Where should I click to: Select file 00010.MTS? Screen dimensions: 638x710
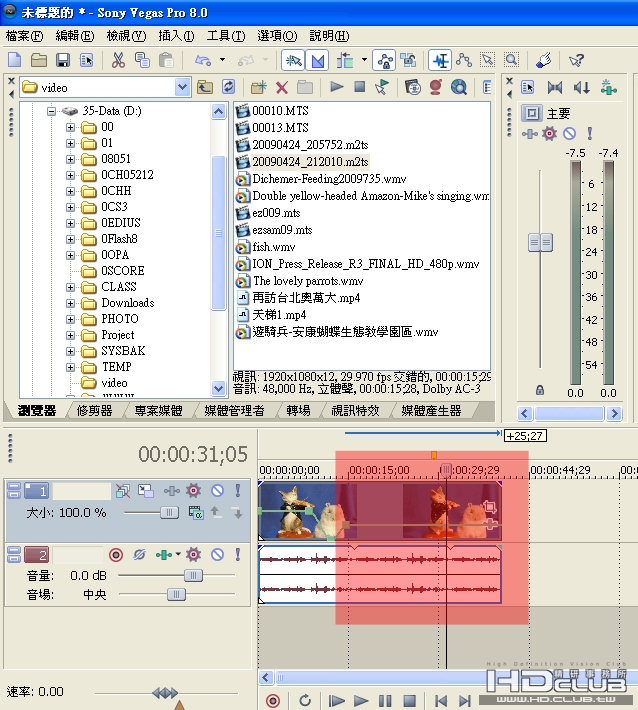(x=280, y=111)
